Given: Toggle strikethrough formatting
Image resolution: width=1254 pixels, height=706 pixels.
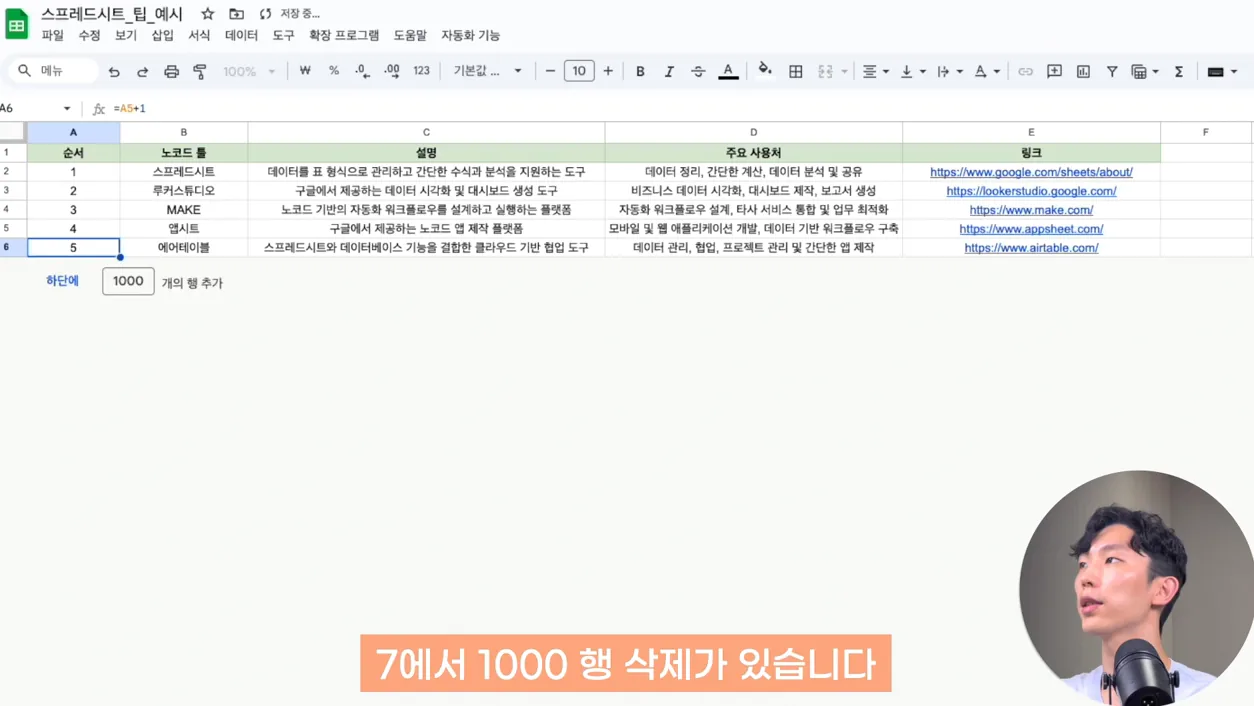Looking at the screenshot, I should click(698, 72).
